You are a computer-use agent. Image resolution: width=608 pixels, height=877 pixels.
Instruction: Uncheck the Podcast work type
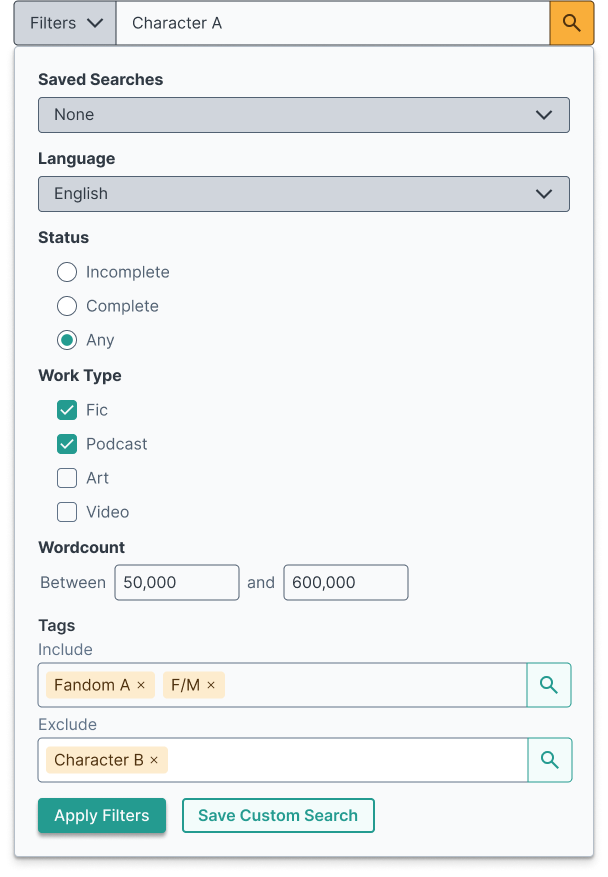click(67, 444)
